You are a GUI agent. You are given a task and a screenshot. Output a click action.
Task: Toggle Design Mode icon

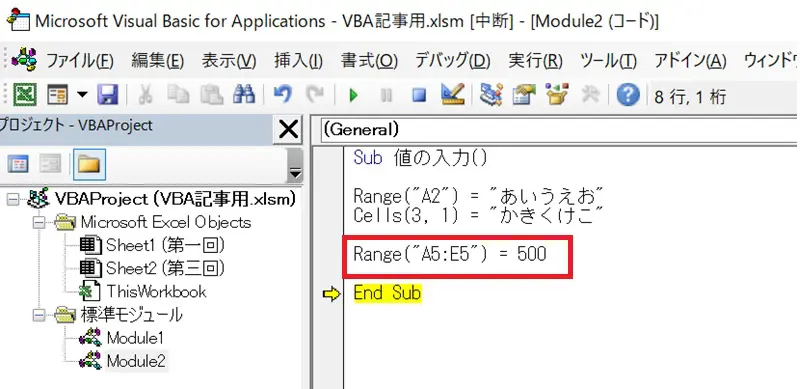[452, 94]
